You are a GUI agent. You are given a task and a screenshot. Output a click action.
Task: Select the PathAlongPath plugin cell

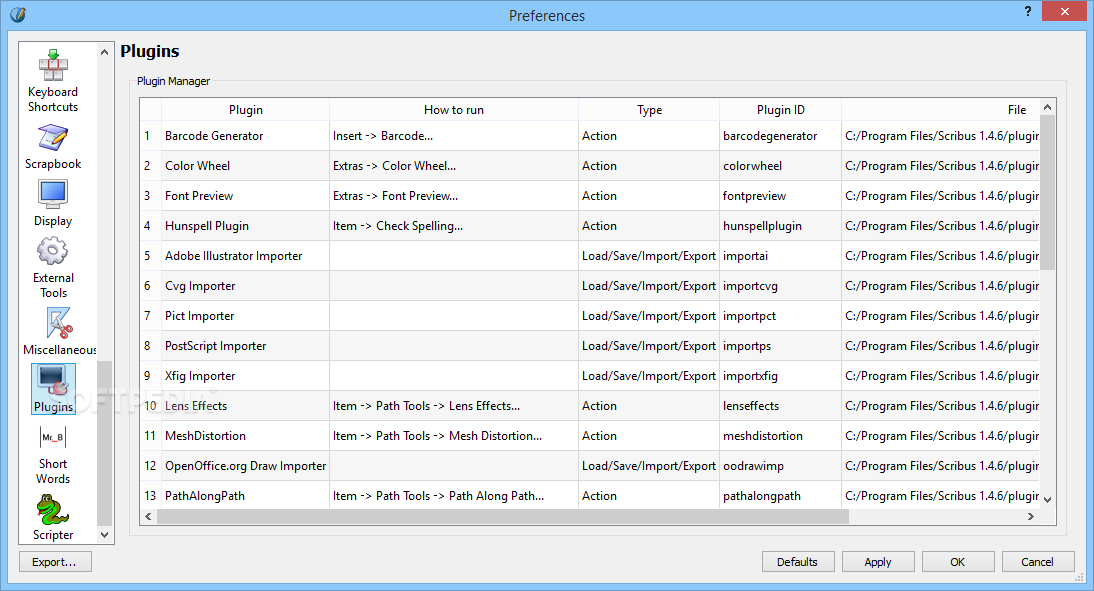tap(246, 495)
